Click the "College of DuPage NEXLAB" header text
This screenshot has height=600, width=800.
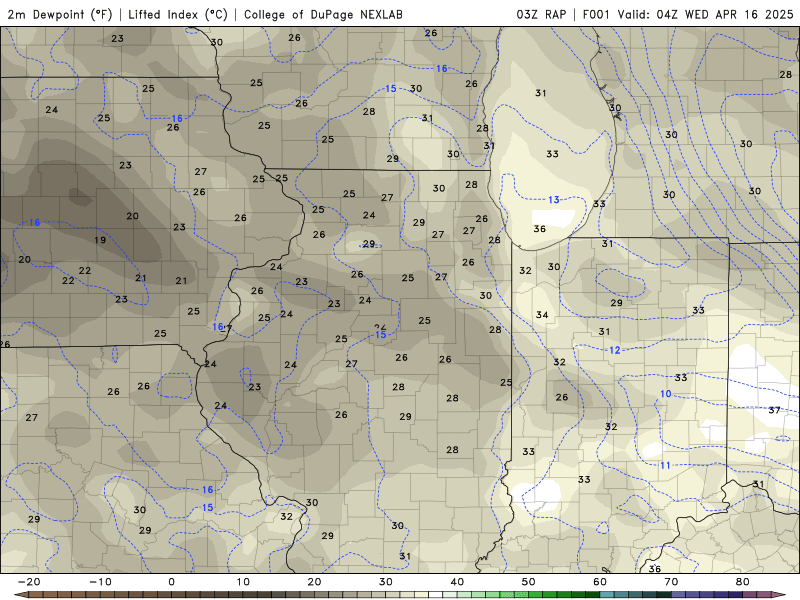tap(323, 14)
